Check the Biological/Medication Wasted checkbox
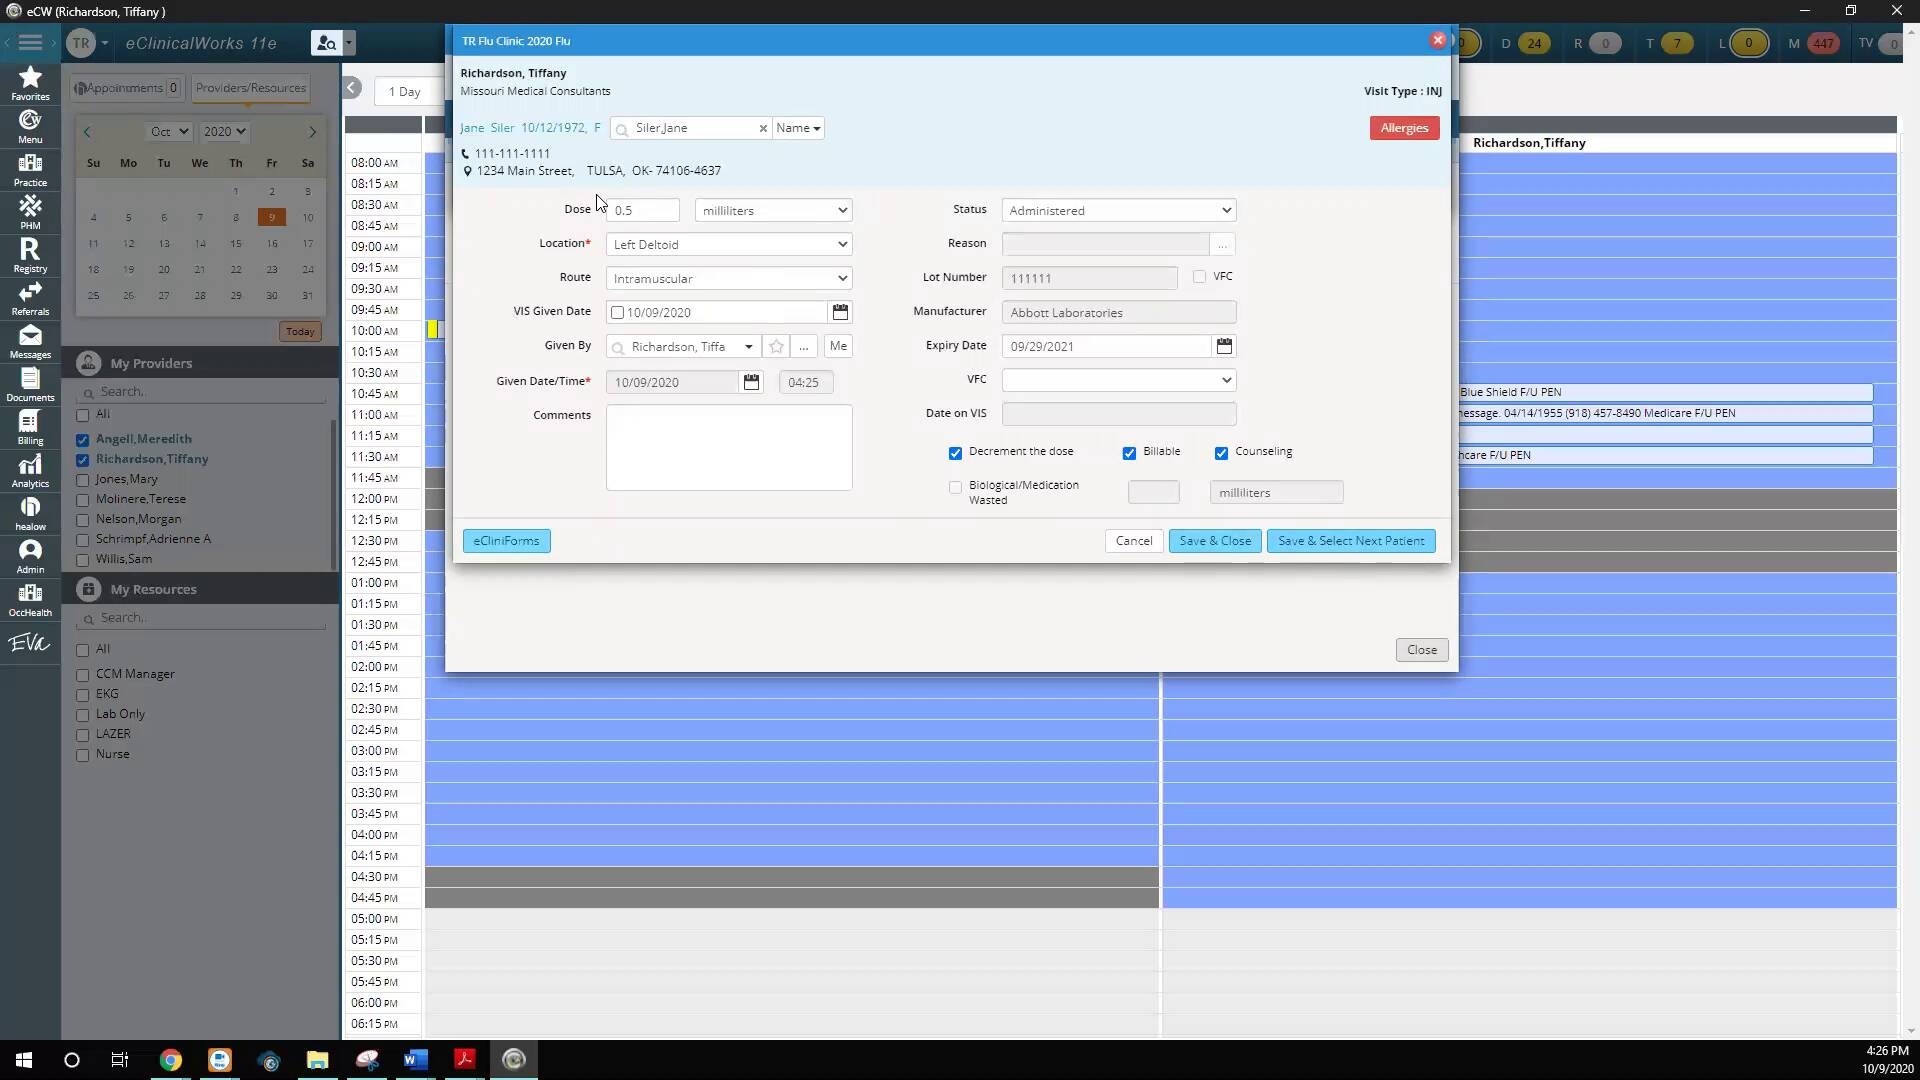 click(955, 487)
